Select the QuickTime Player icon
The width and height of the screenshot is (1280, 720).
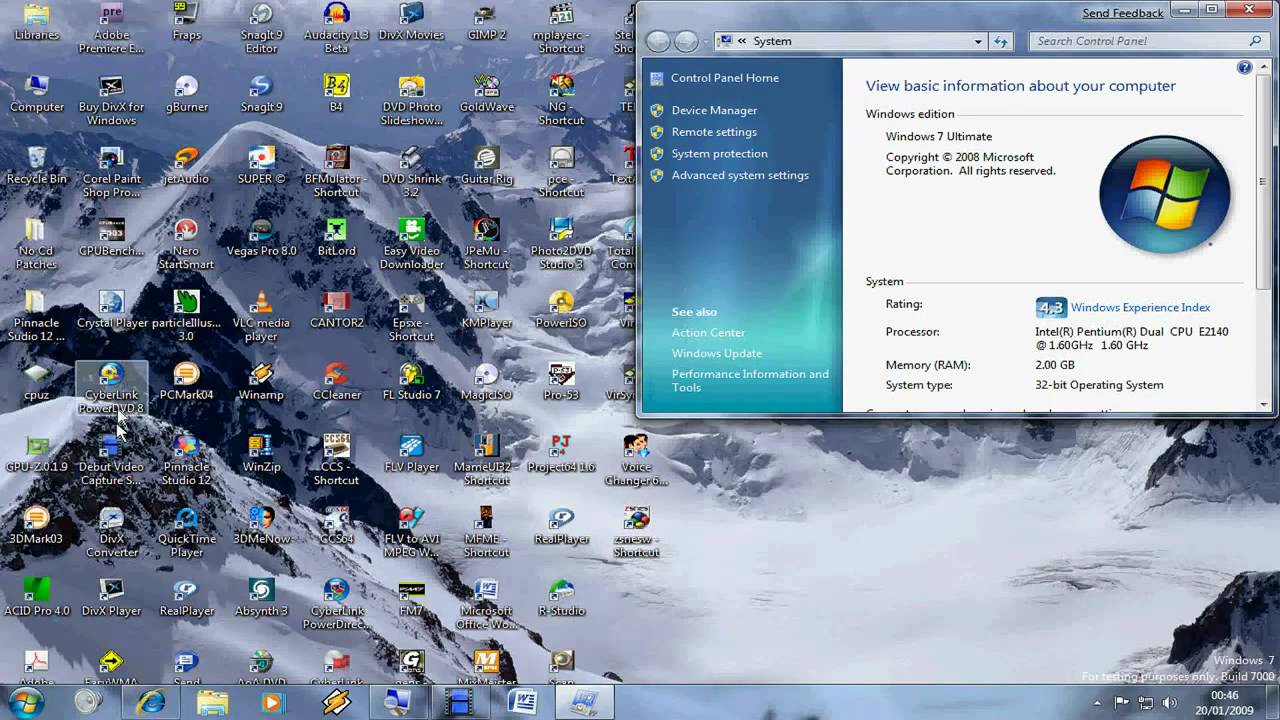186,532
